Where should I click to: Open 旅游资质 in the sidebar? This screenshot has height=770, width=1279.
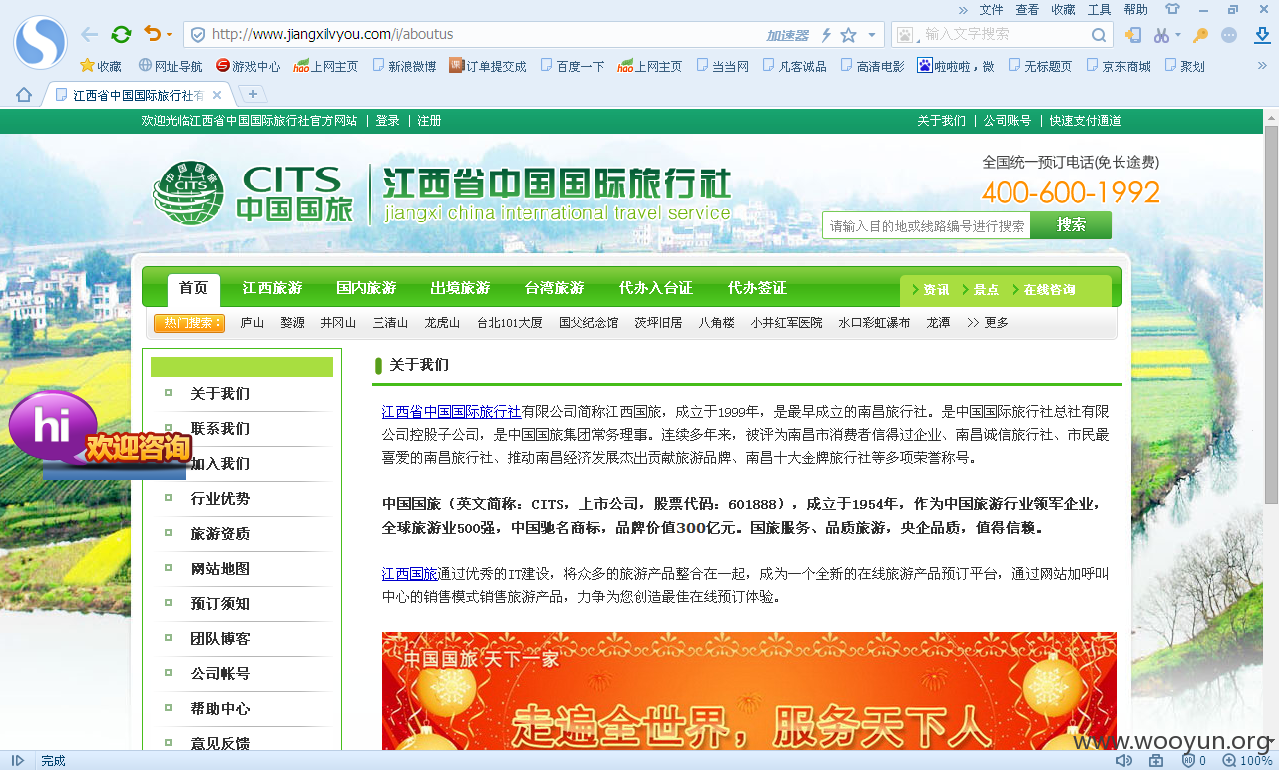point(221,534)
